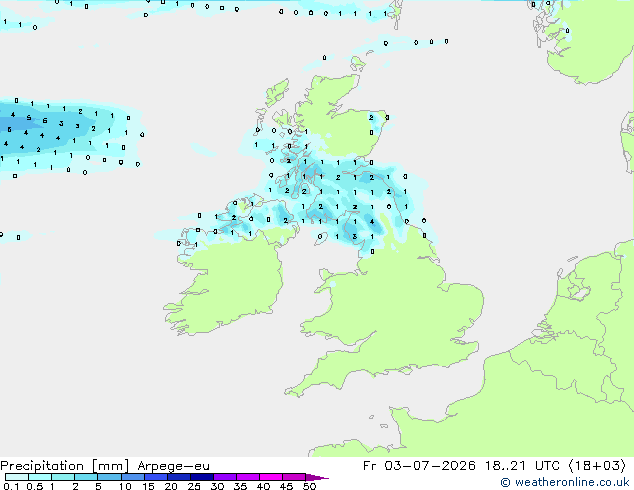634x490 pixels.
Task: Click the '3' rainfall value over northwest England
Action: (x=355, y=237)
